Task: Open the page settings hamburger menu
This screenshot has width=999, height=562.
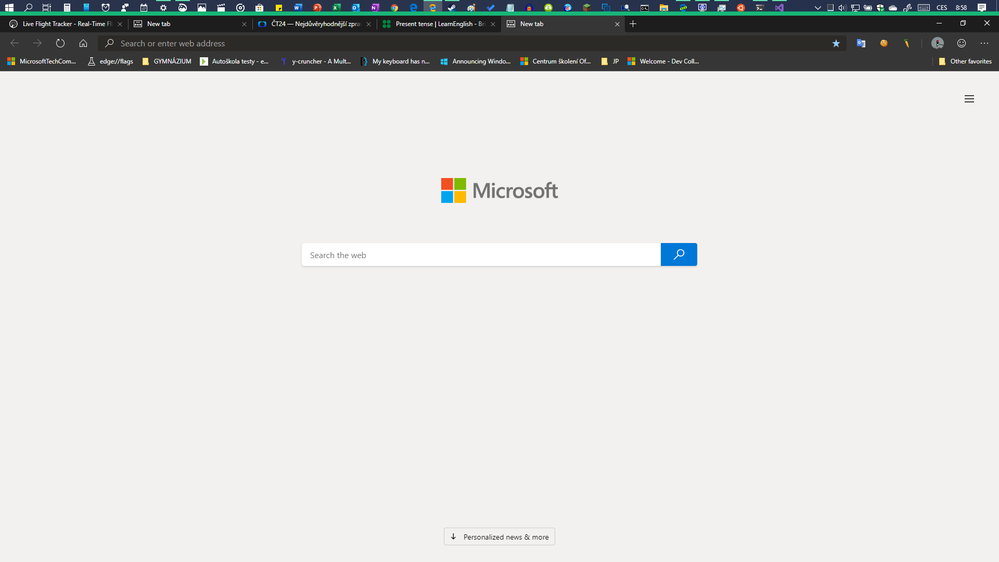Action: click(x=969, y=99)
